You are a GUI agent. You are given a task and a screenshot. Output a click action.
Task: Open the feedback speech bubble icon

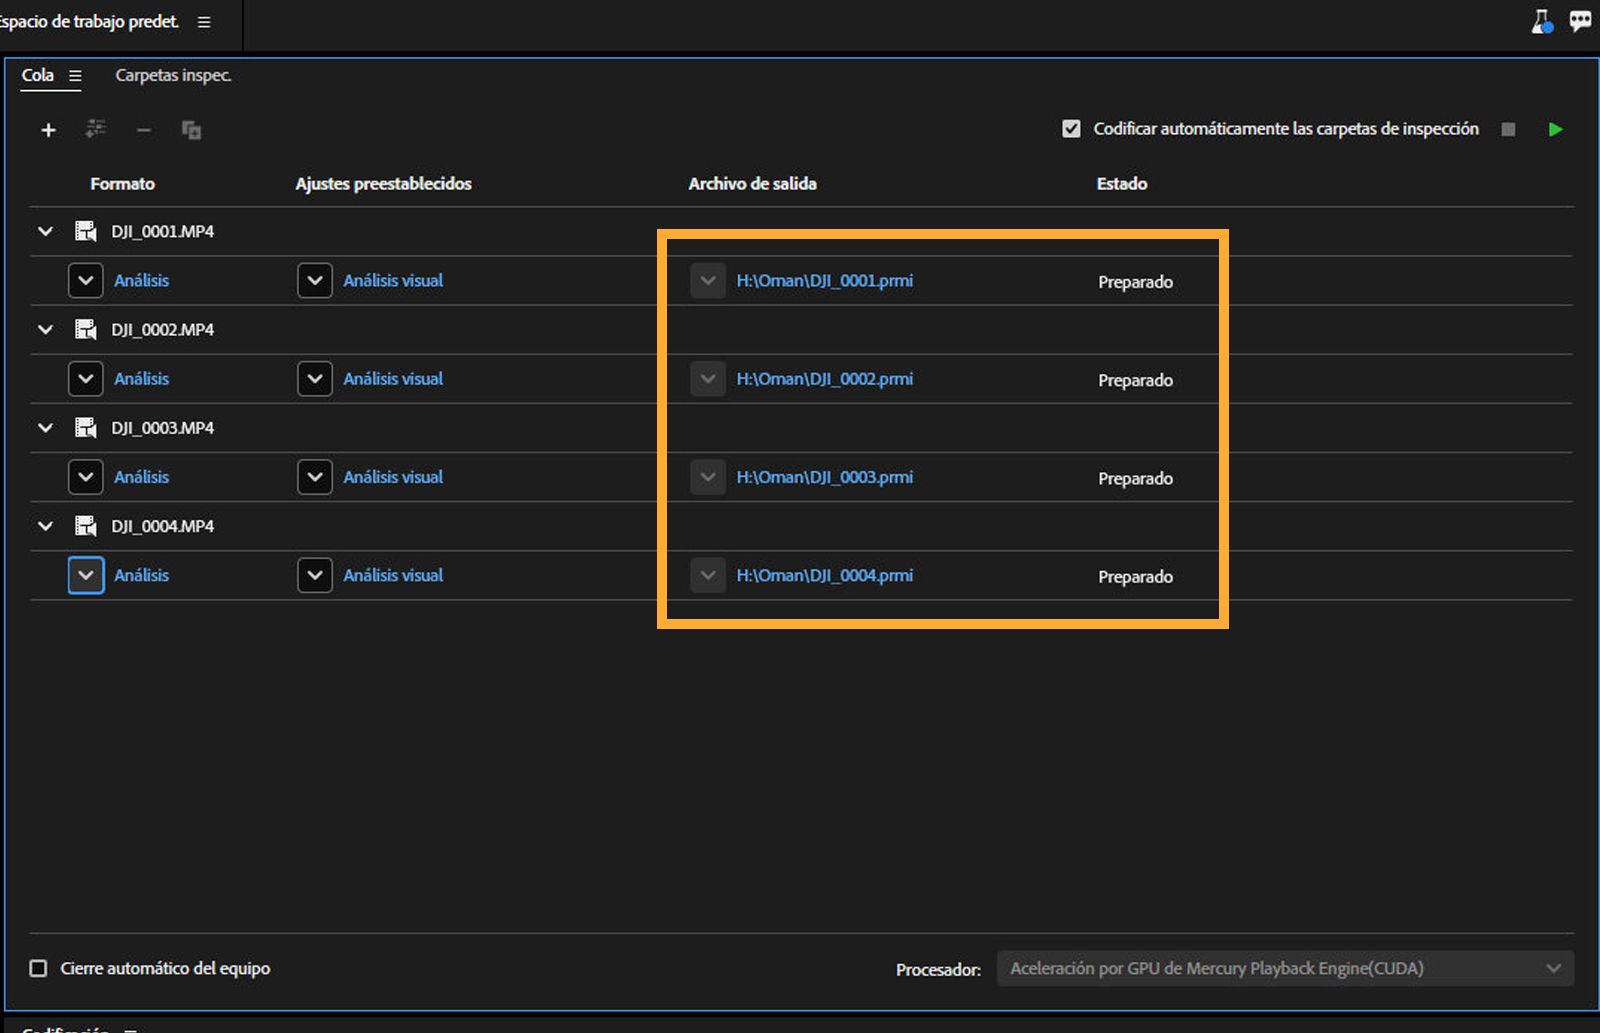1580,22
